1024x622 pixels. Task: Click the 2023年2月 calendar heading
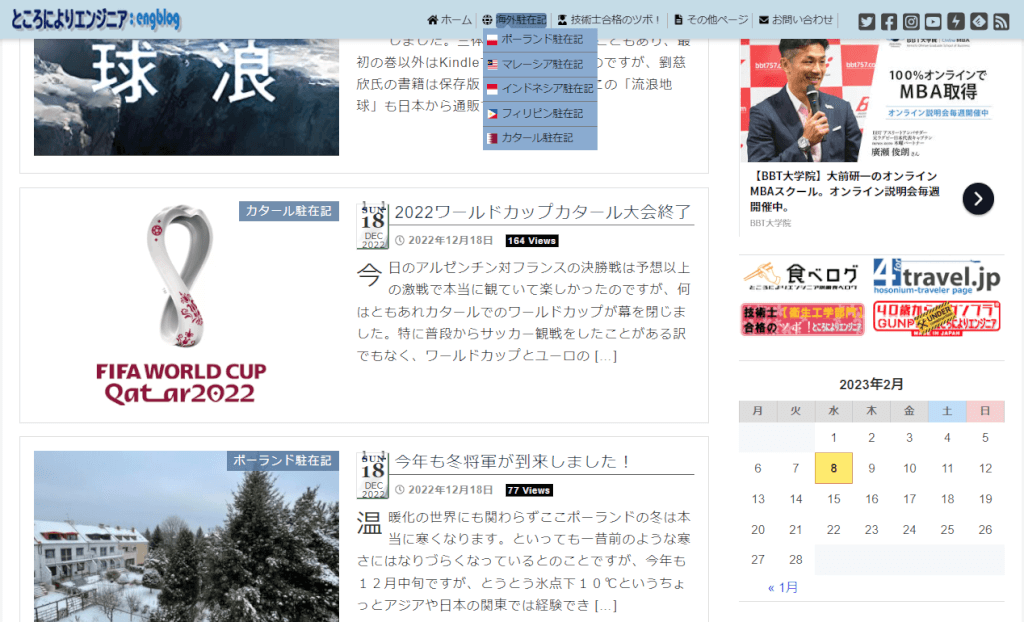(x=871, y=384)
